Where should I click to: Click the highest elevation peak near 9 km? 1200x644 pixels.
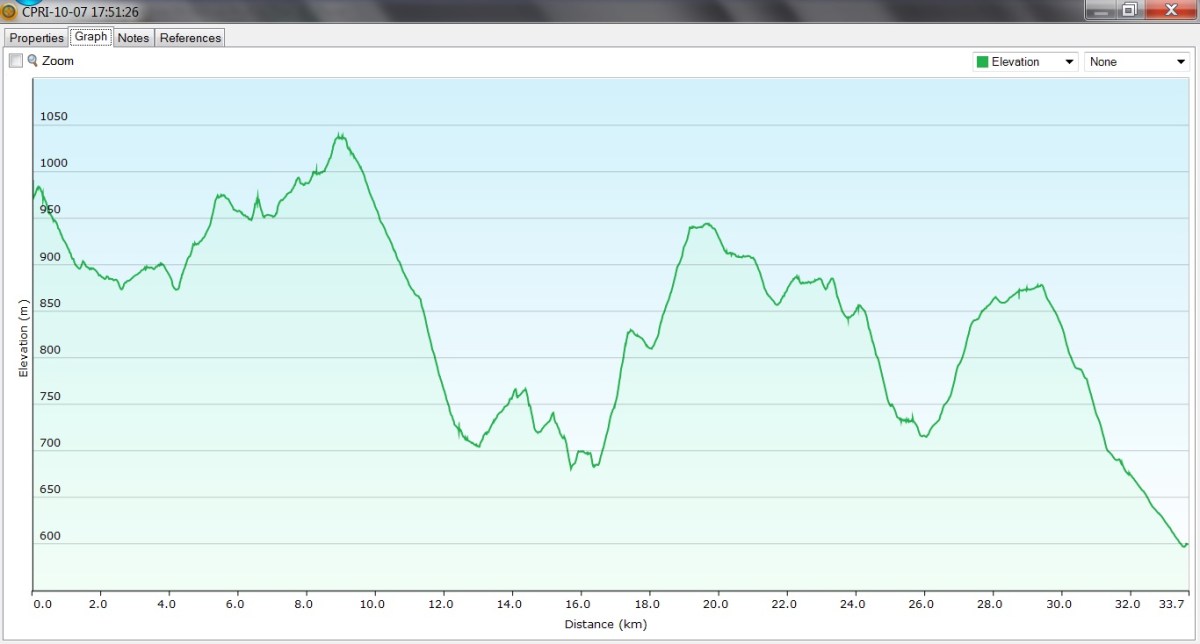(x=341, y=135)
